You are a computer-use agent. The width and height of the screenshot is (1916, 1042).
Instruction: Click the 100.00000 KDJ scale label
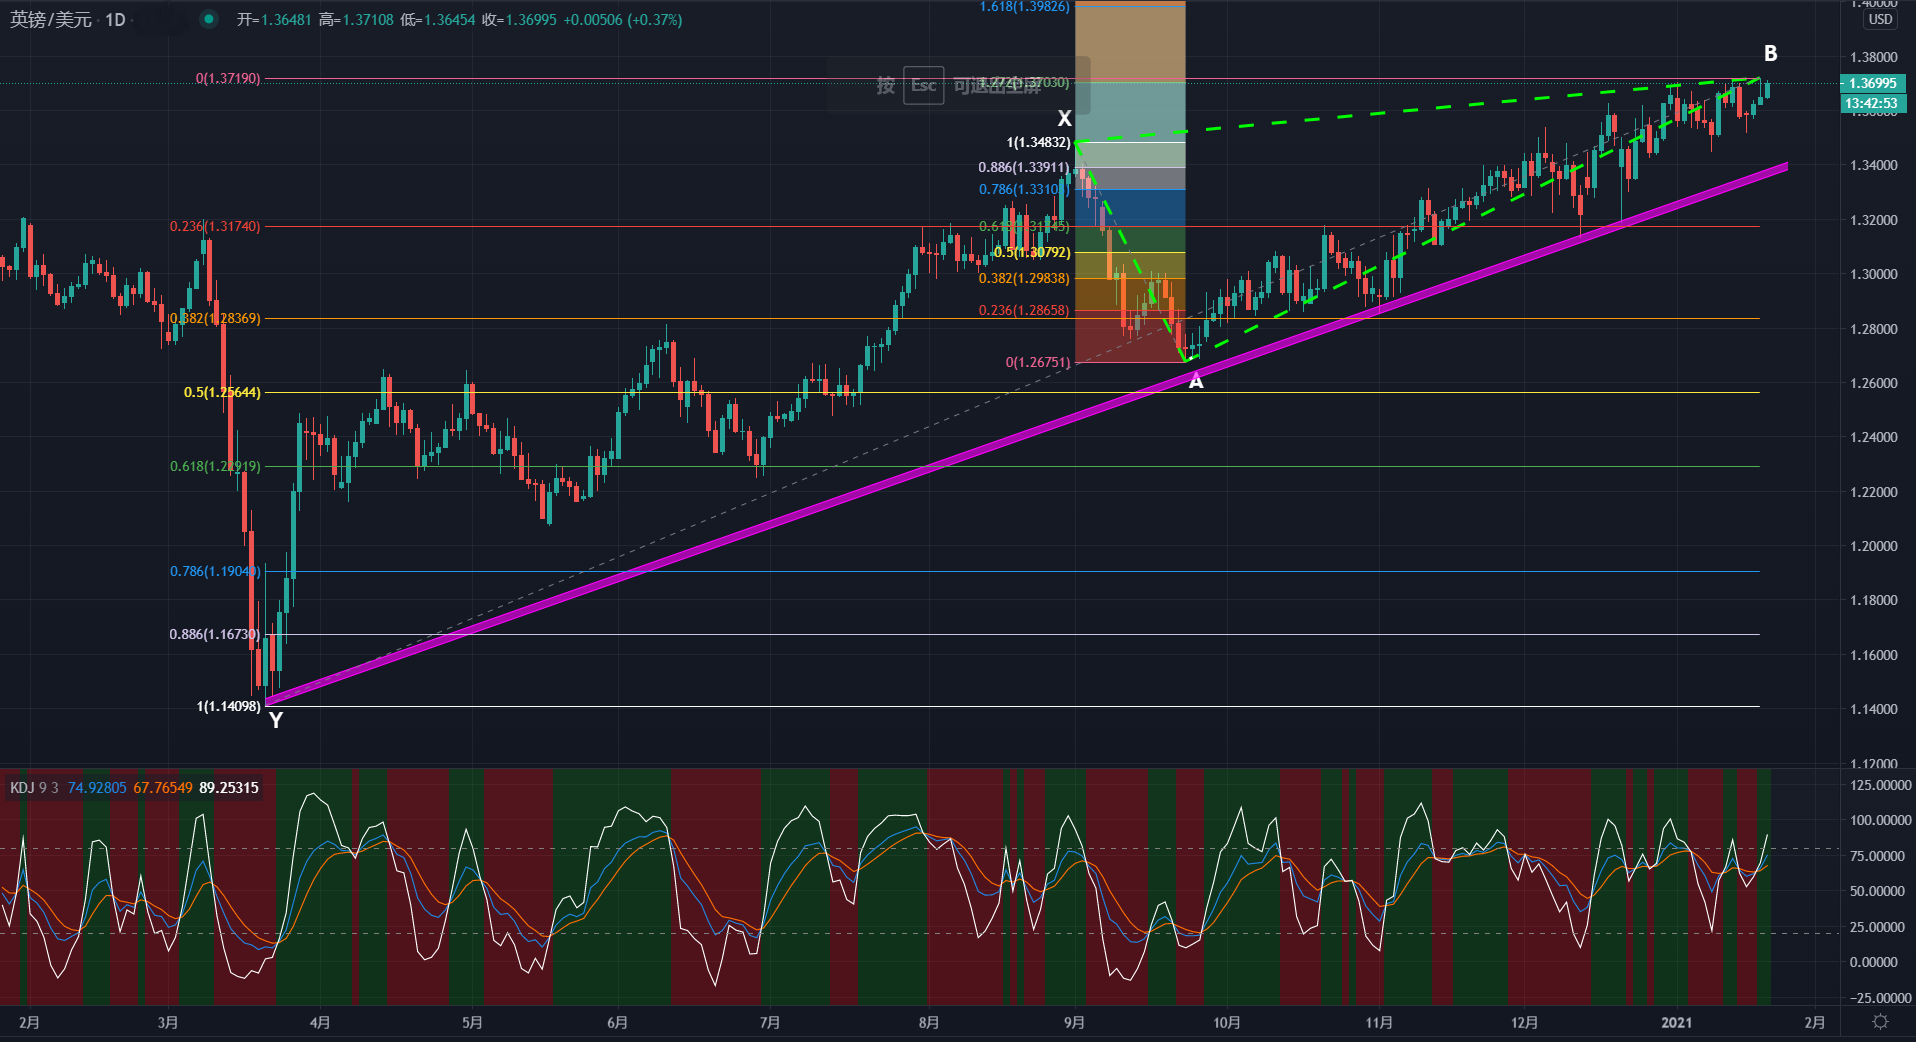click(x=1880, y=820)
